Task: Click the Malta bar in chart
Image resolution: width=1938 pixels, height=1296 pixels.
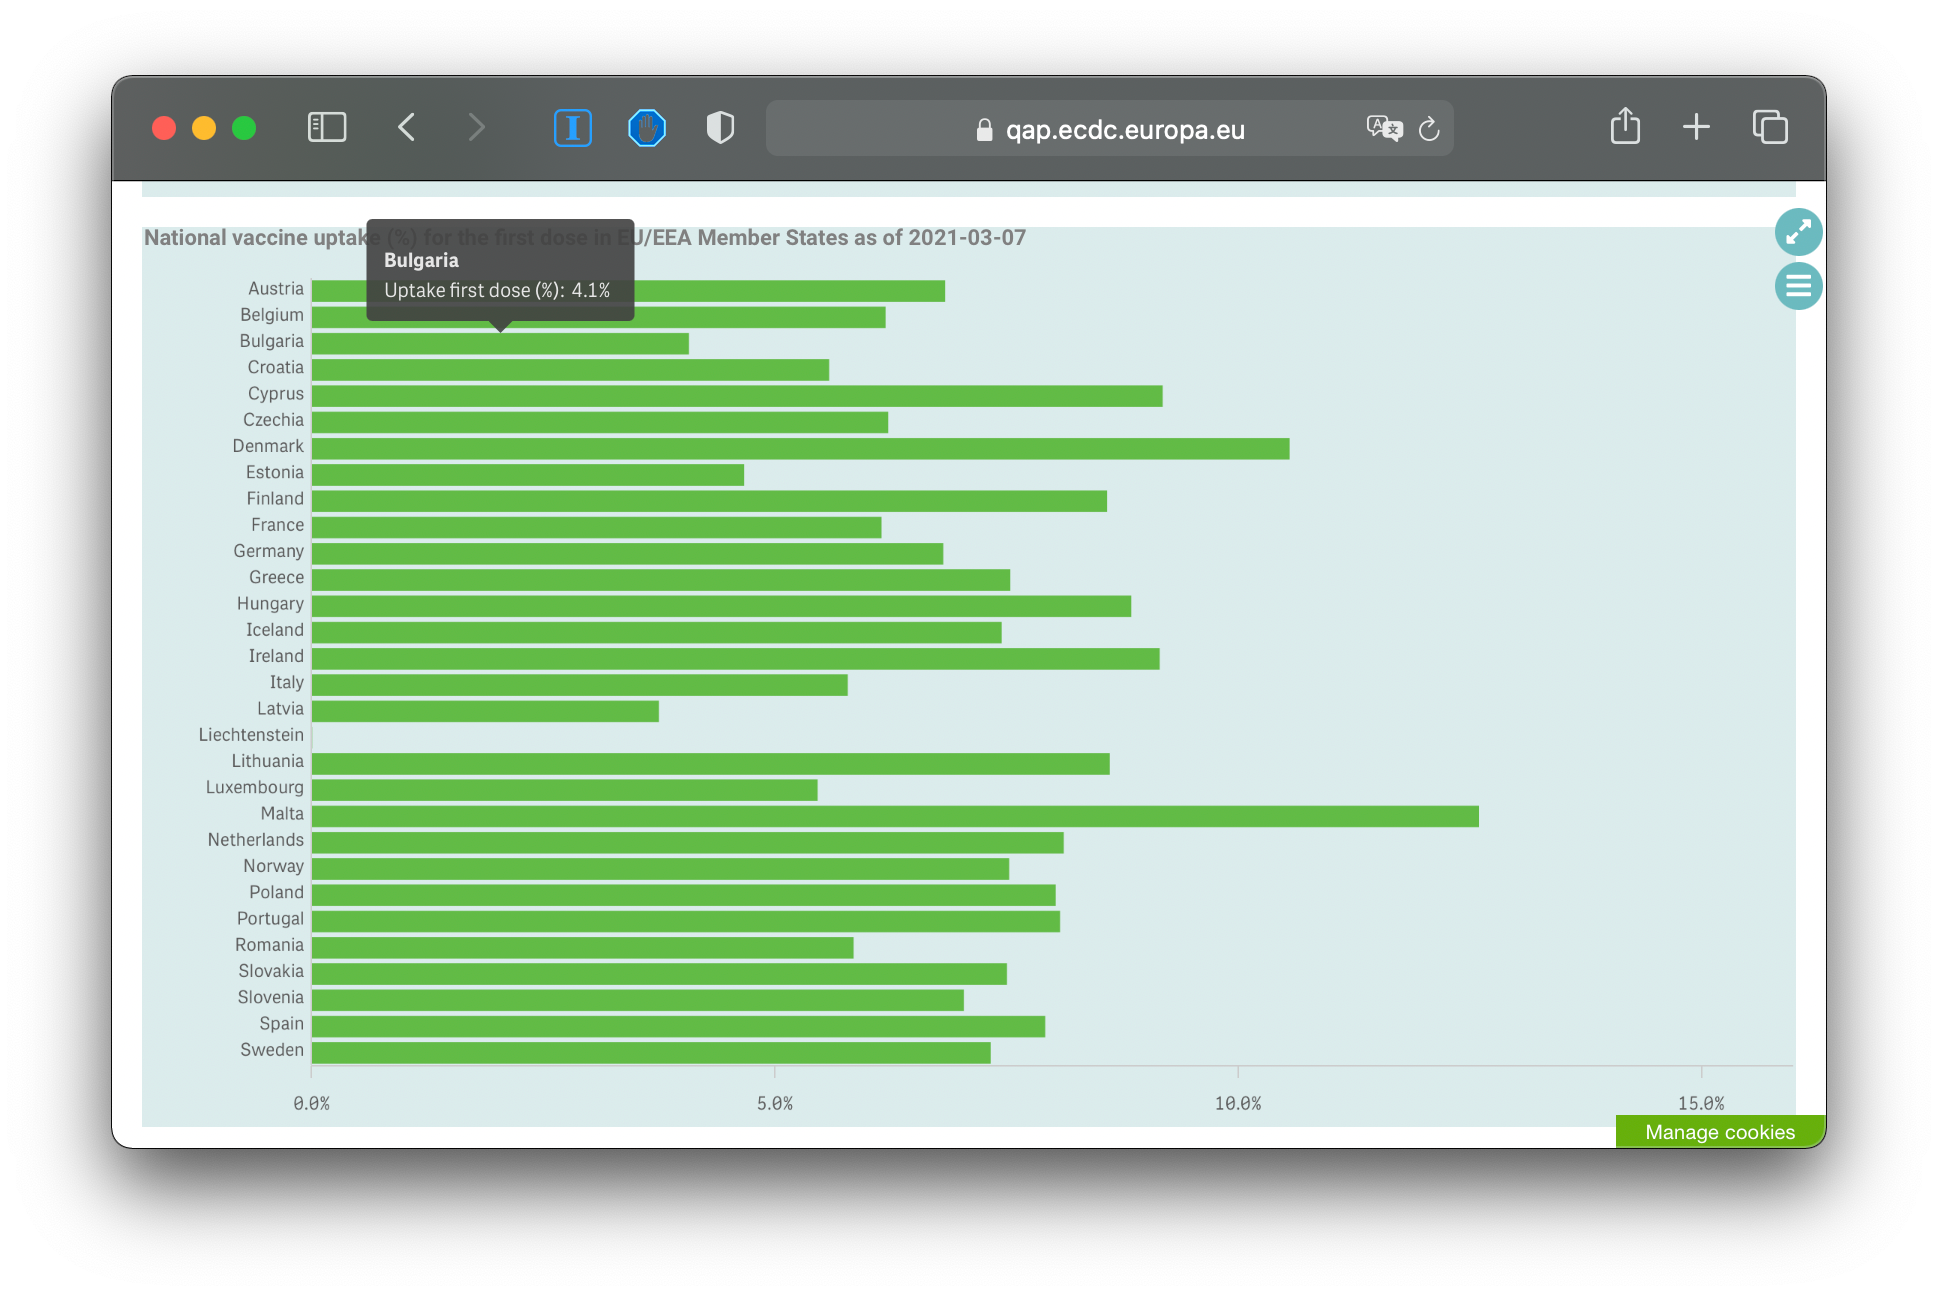Action: 894,816
